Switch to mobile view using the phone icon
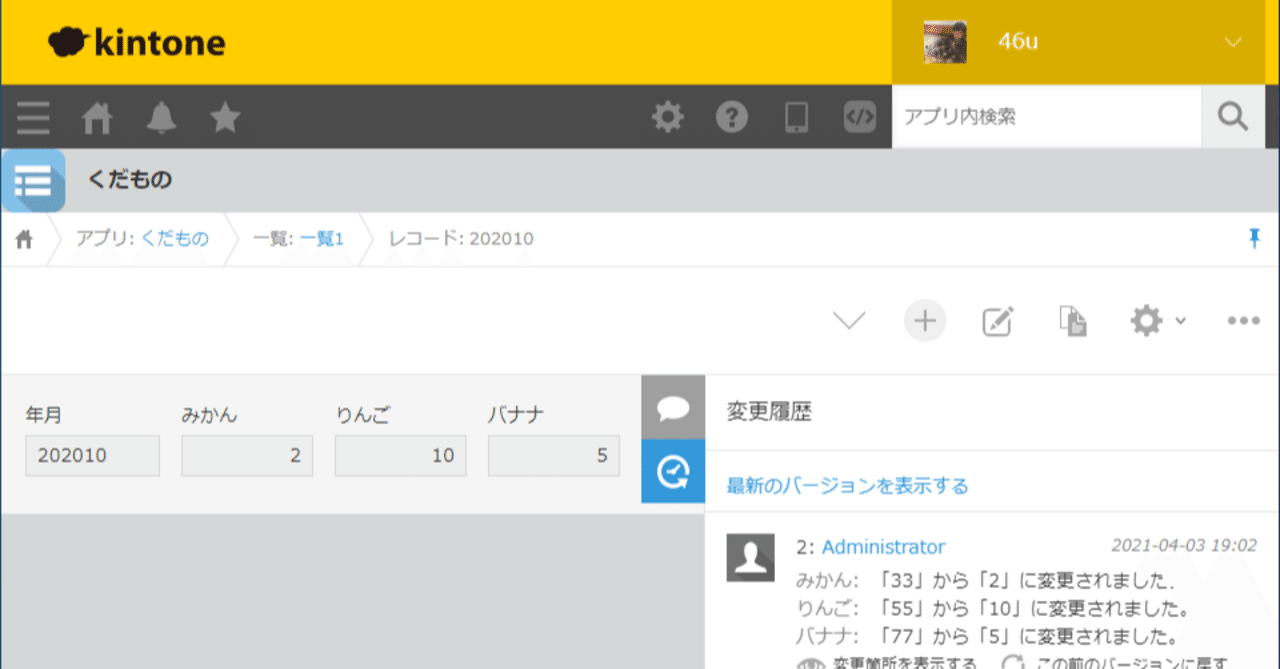 tap(796, 117)
